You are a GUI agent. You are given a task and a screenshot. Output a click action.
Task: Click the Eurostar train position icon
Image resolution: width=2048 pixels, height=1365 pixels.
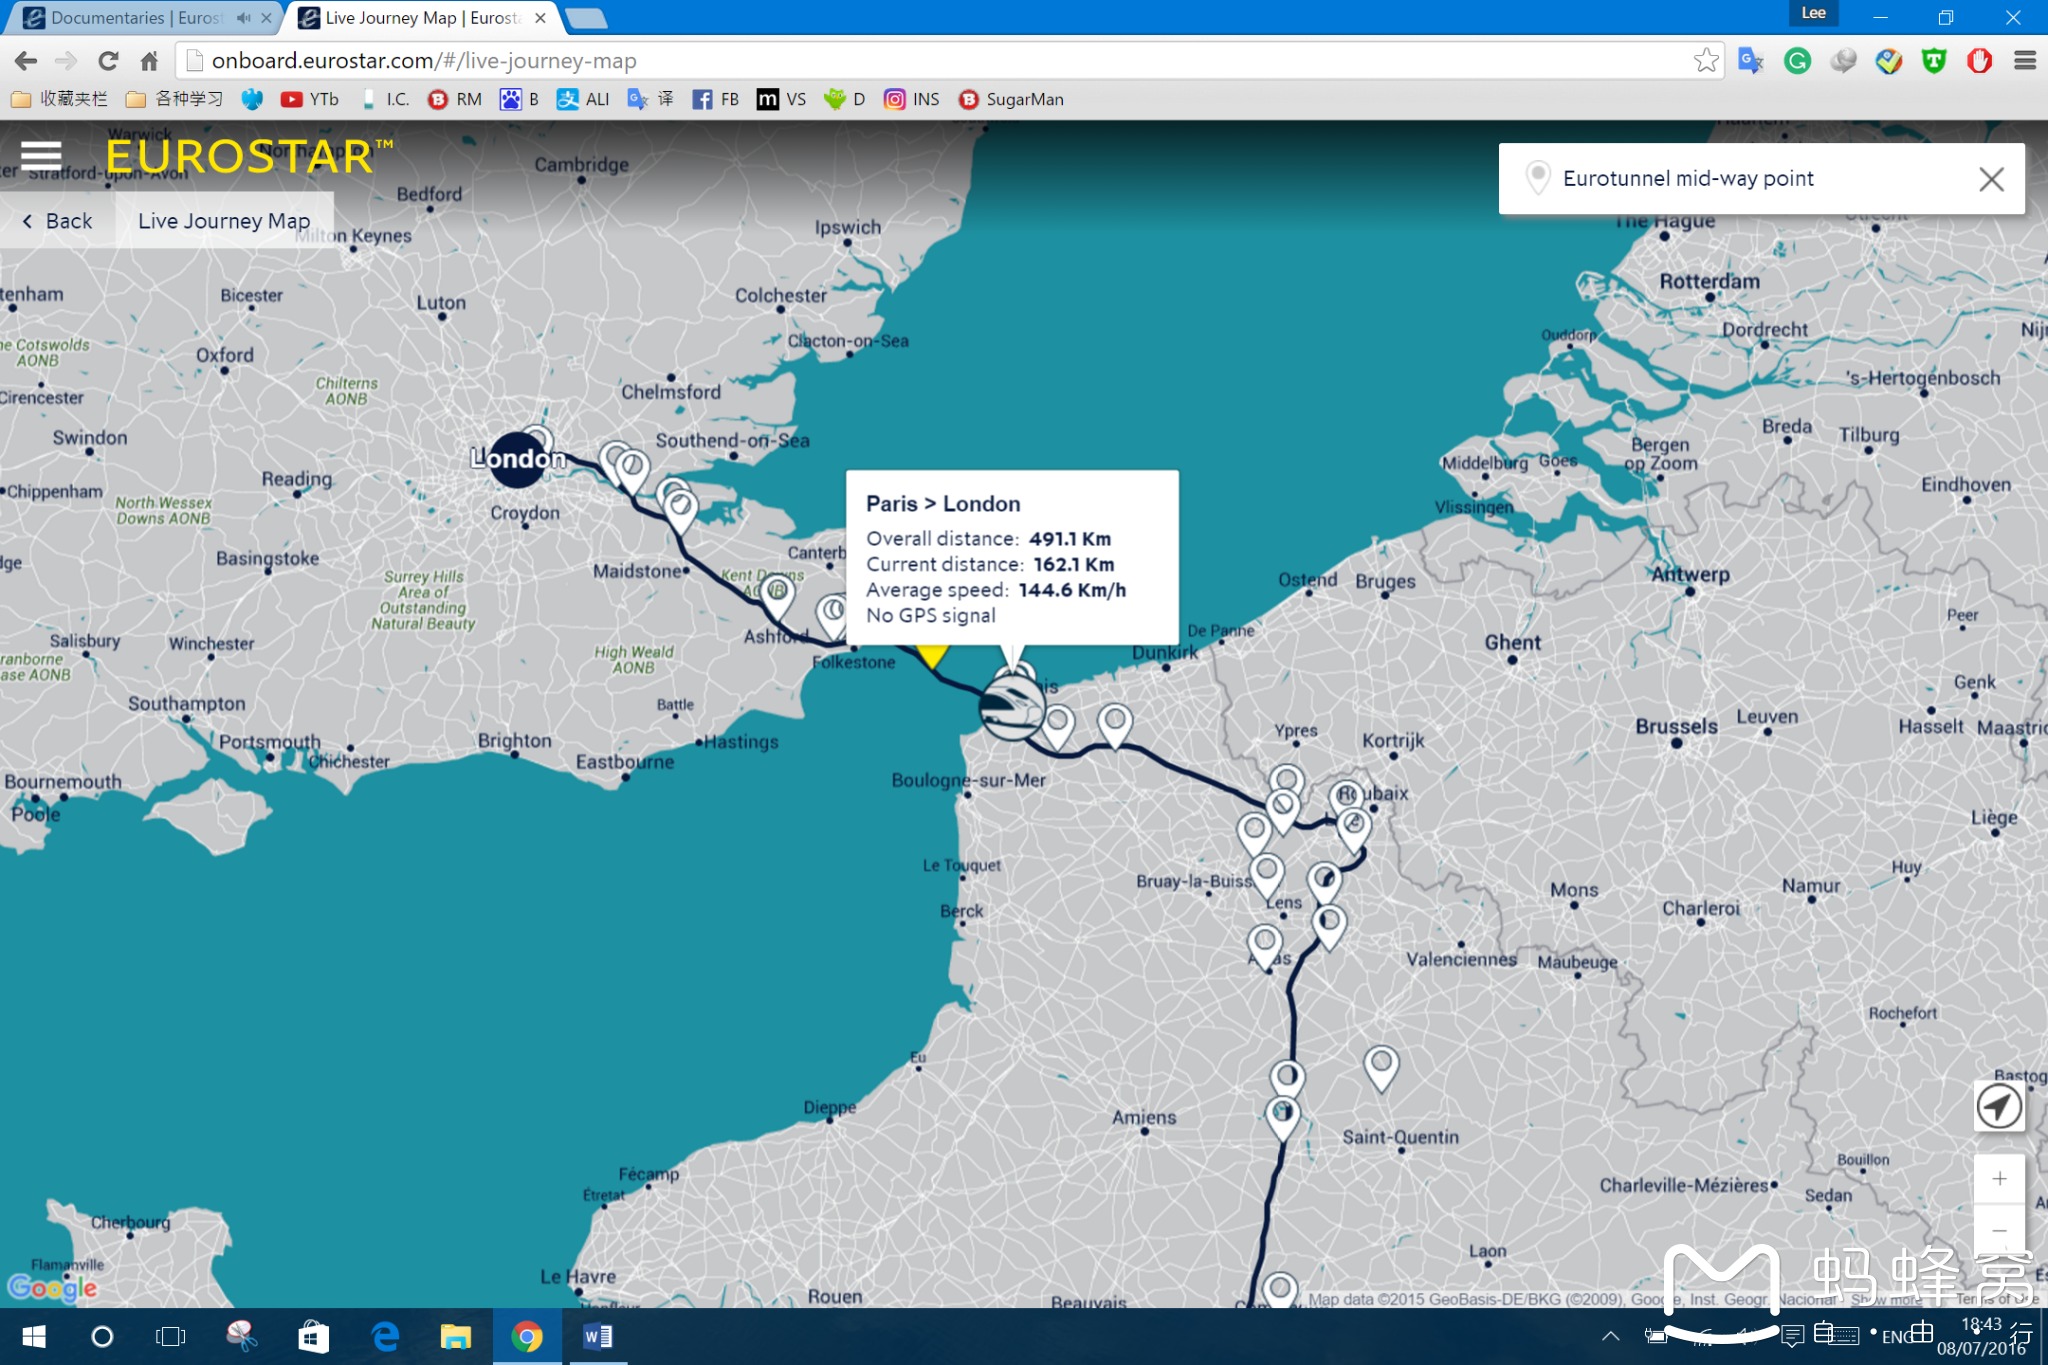pyautogui.click(x=1011, y=706)
